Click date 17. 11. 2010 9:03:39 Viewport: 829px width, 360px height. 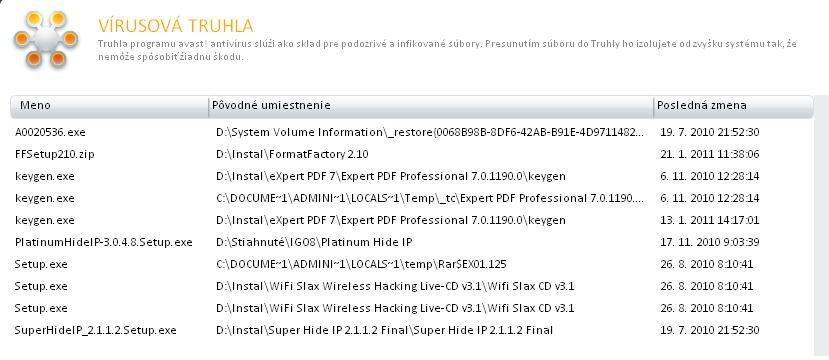pos(710,242)
